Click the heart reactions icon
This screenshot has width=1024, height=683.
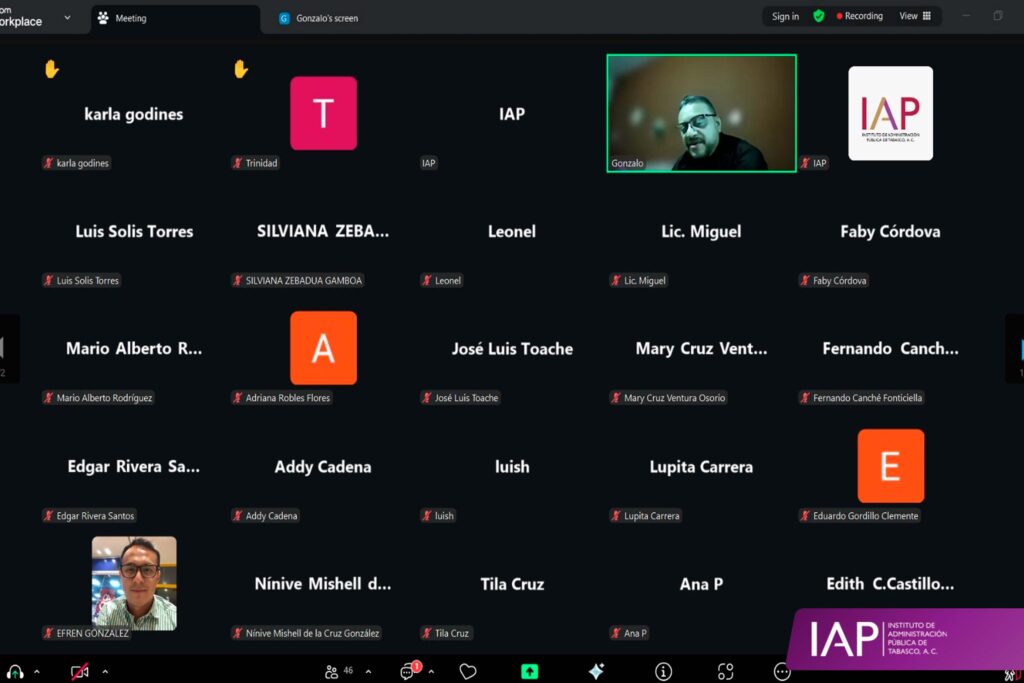point(468,672)
